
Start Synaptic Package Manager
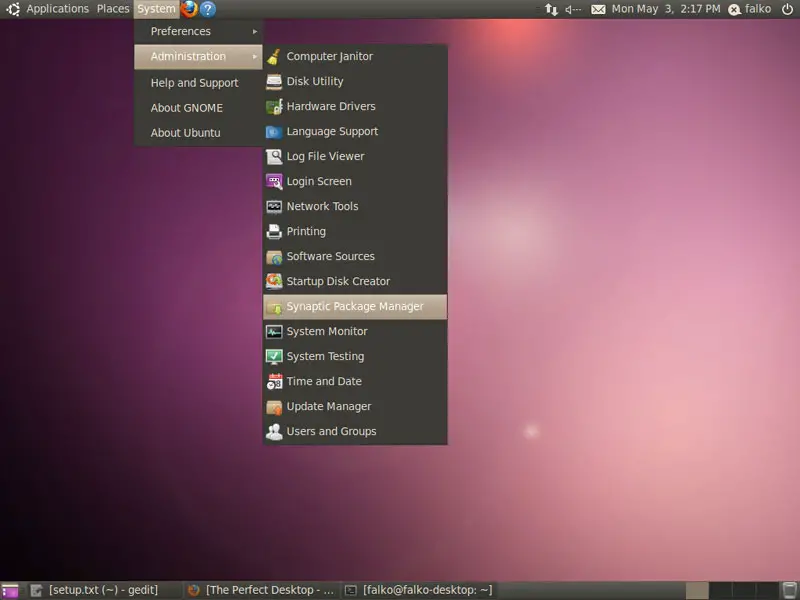[x=355, y=307]
